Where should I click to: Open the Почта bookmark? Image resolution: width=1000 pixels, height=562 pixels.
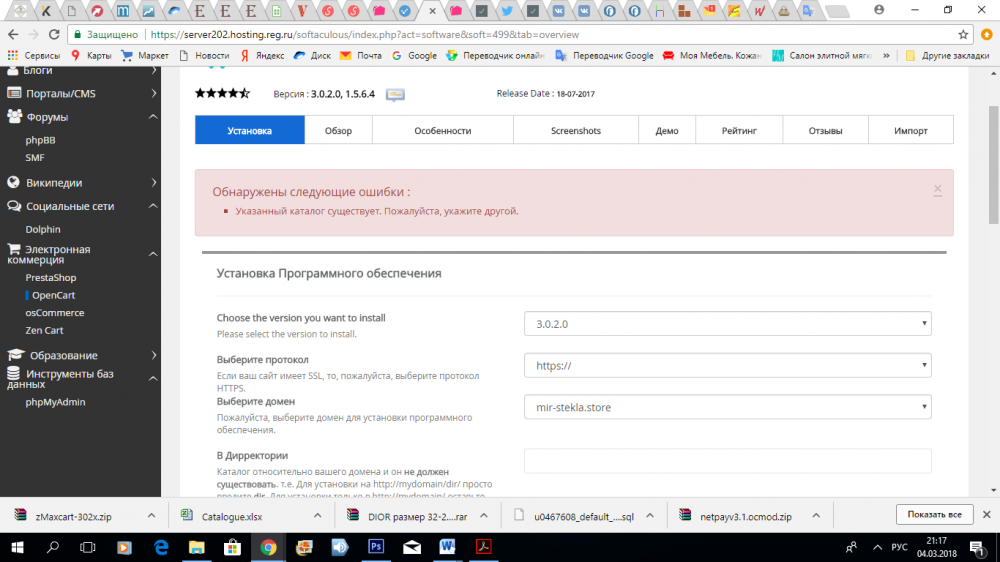click(361, 55)
